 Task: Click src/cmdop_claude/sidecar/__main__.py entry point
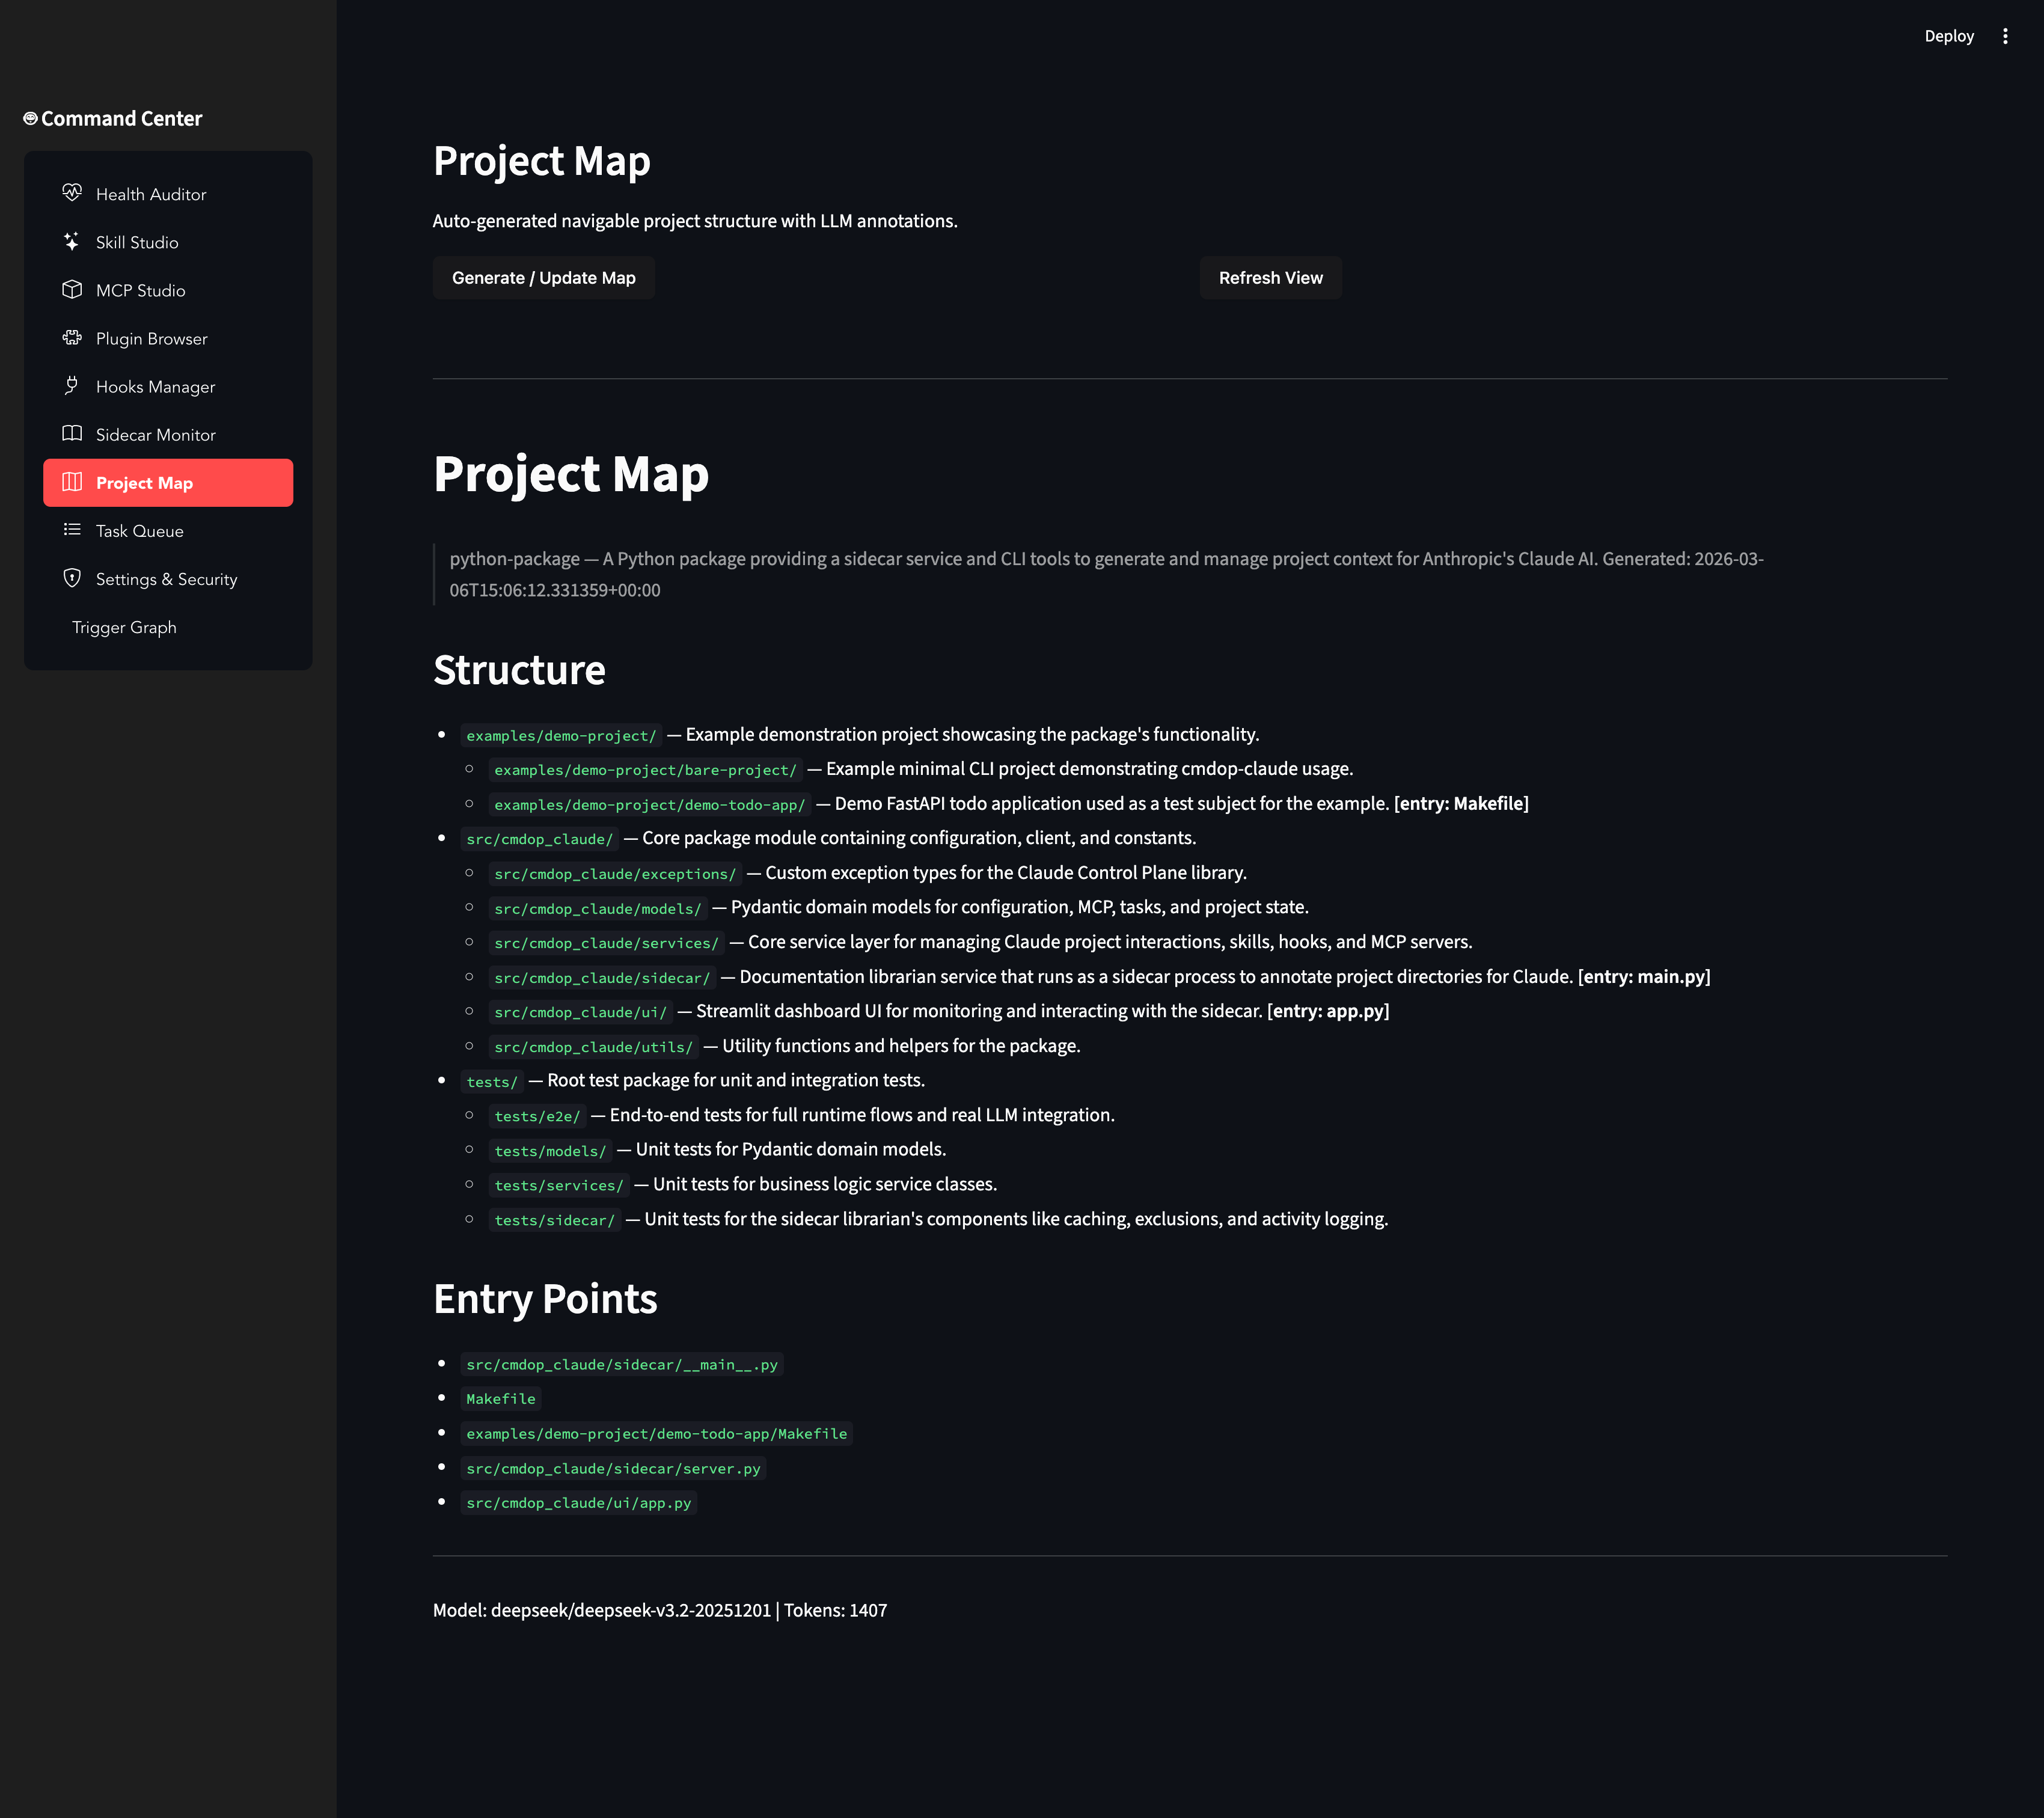pyautogui.click(x=622, y=1365)
